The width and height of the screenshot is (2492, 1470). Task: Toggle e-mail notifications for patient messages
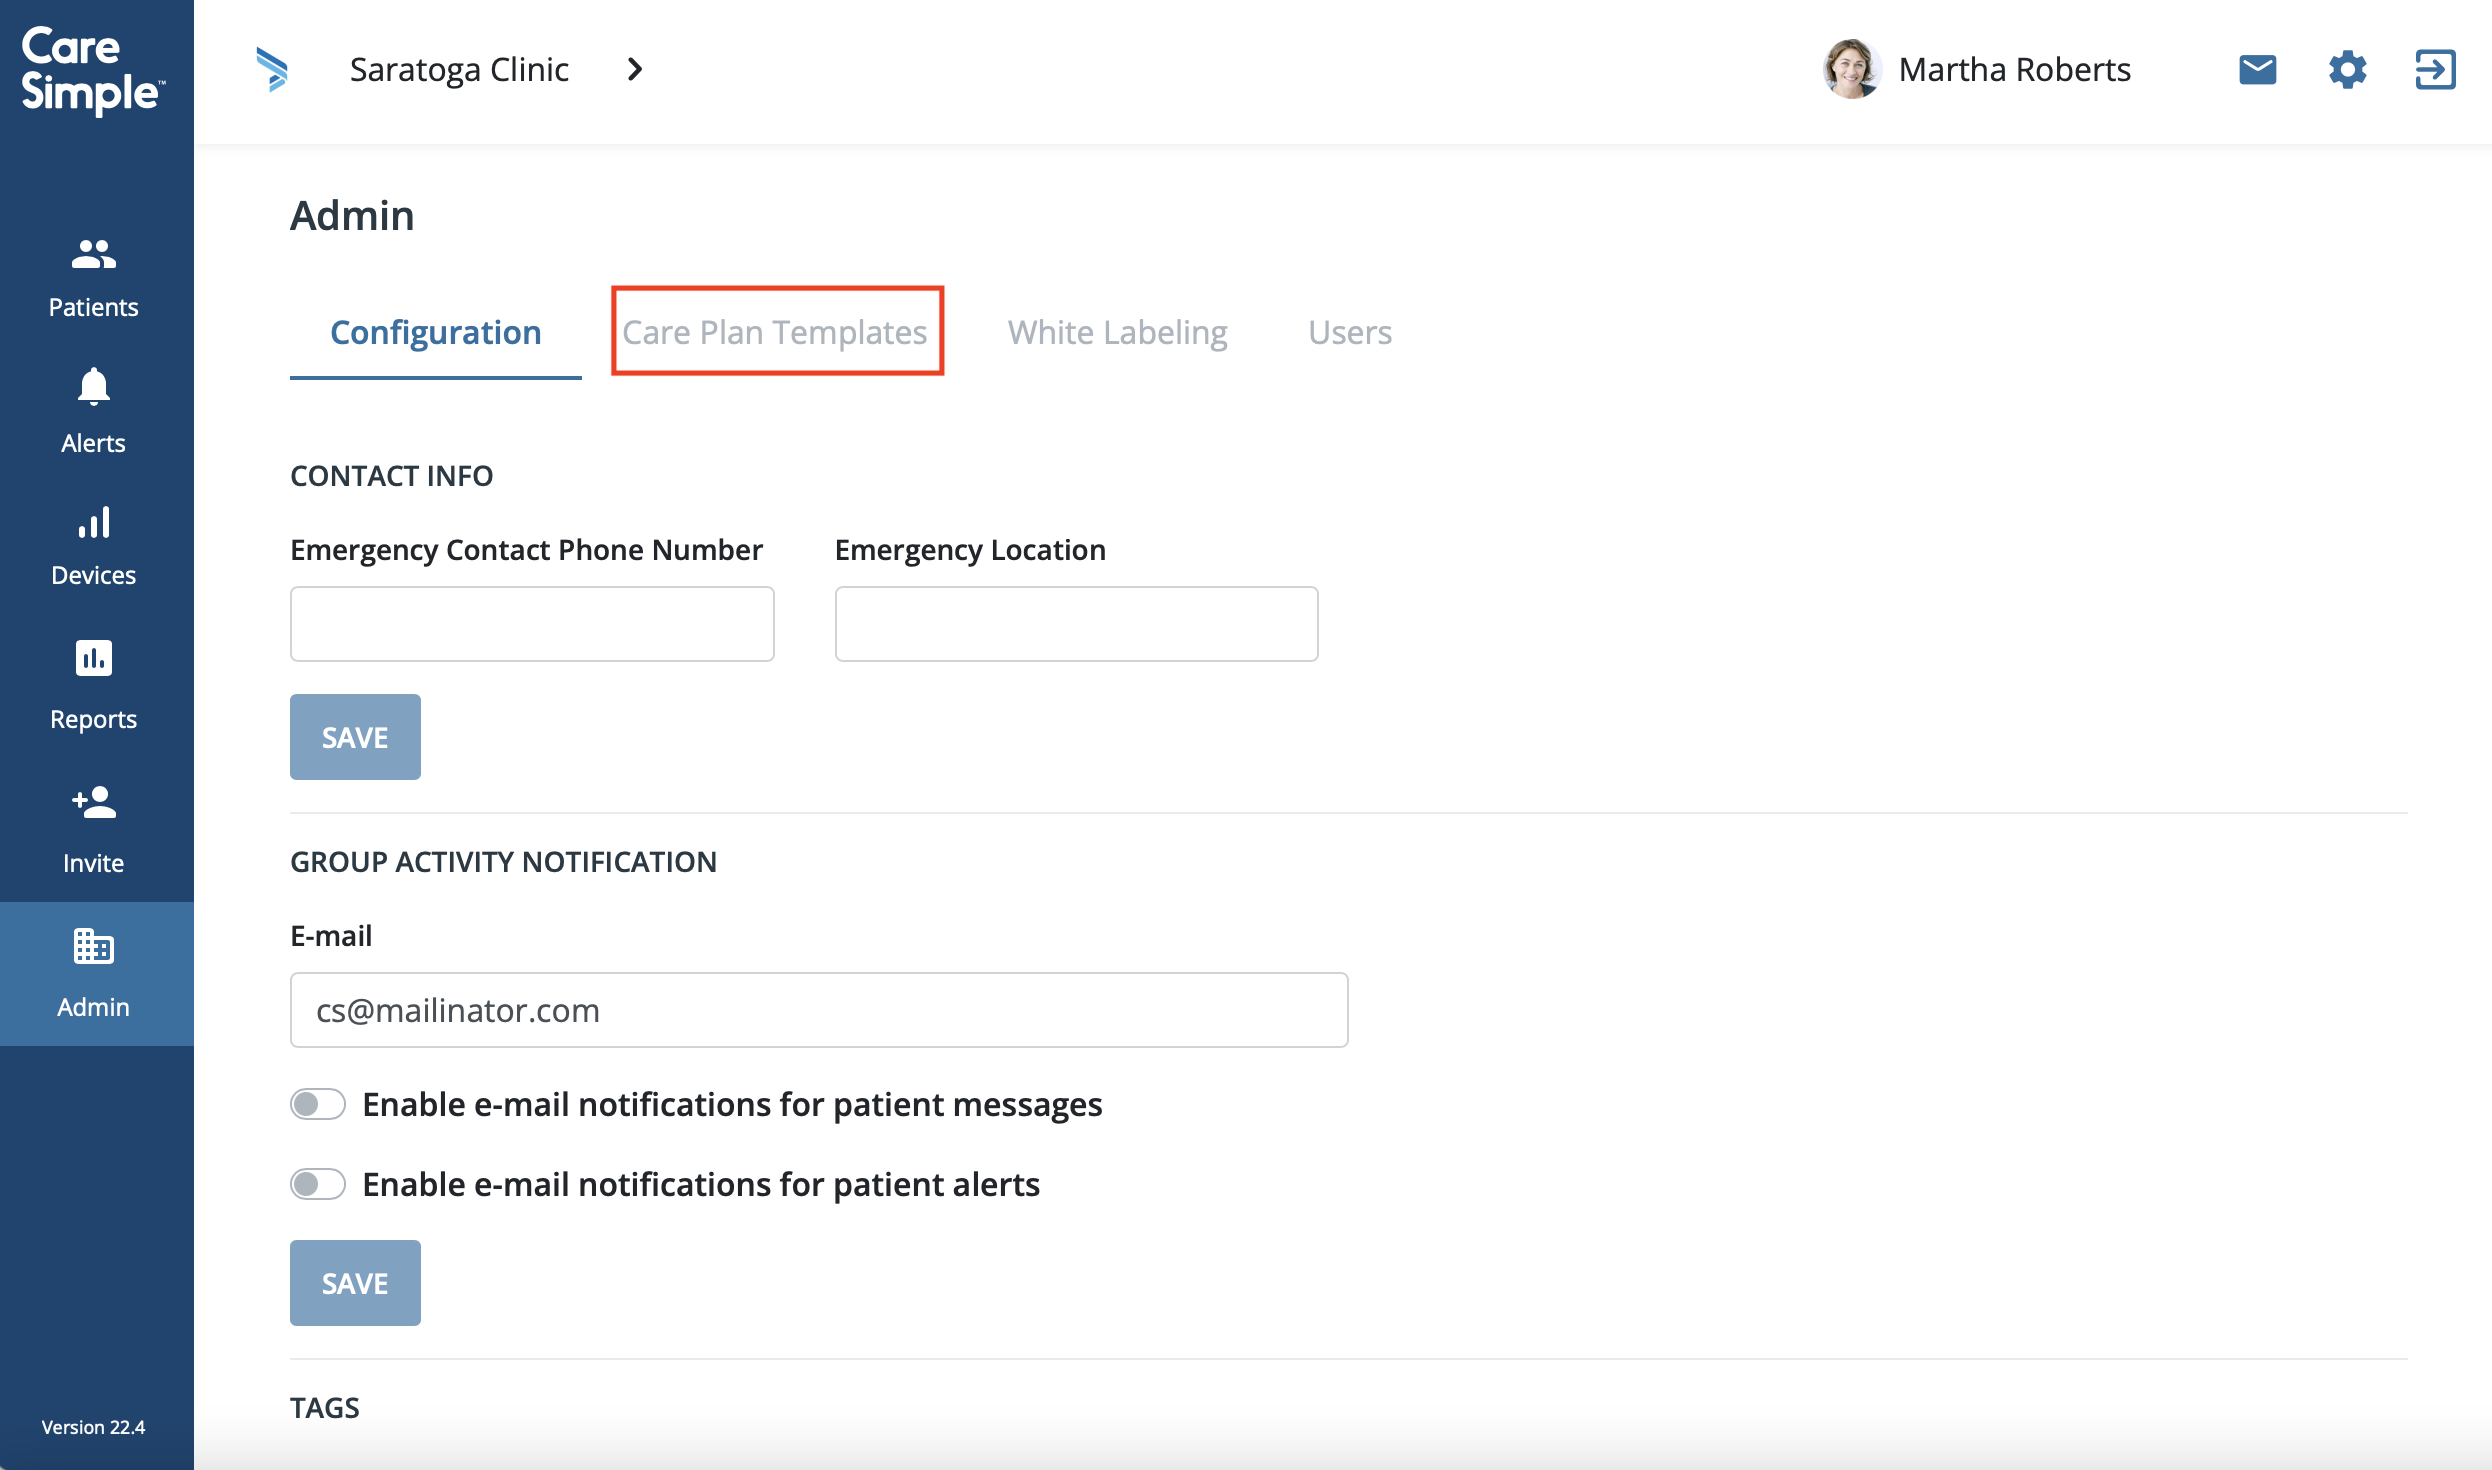[x=318, y=1104]
